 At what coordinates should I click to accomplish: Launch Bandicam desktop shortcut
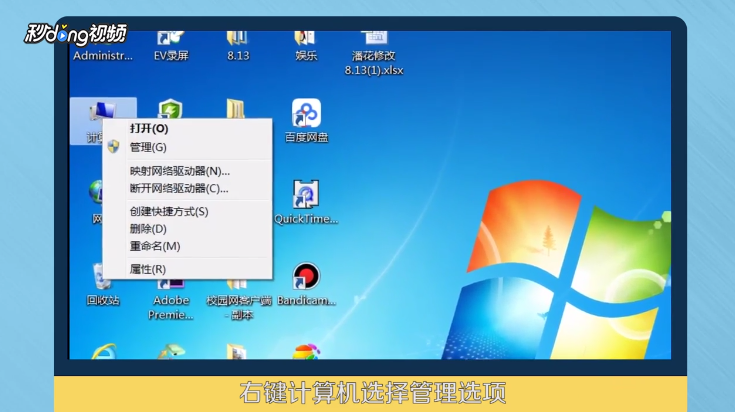coord(306,284)
